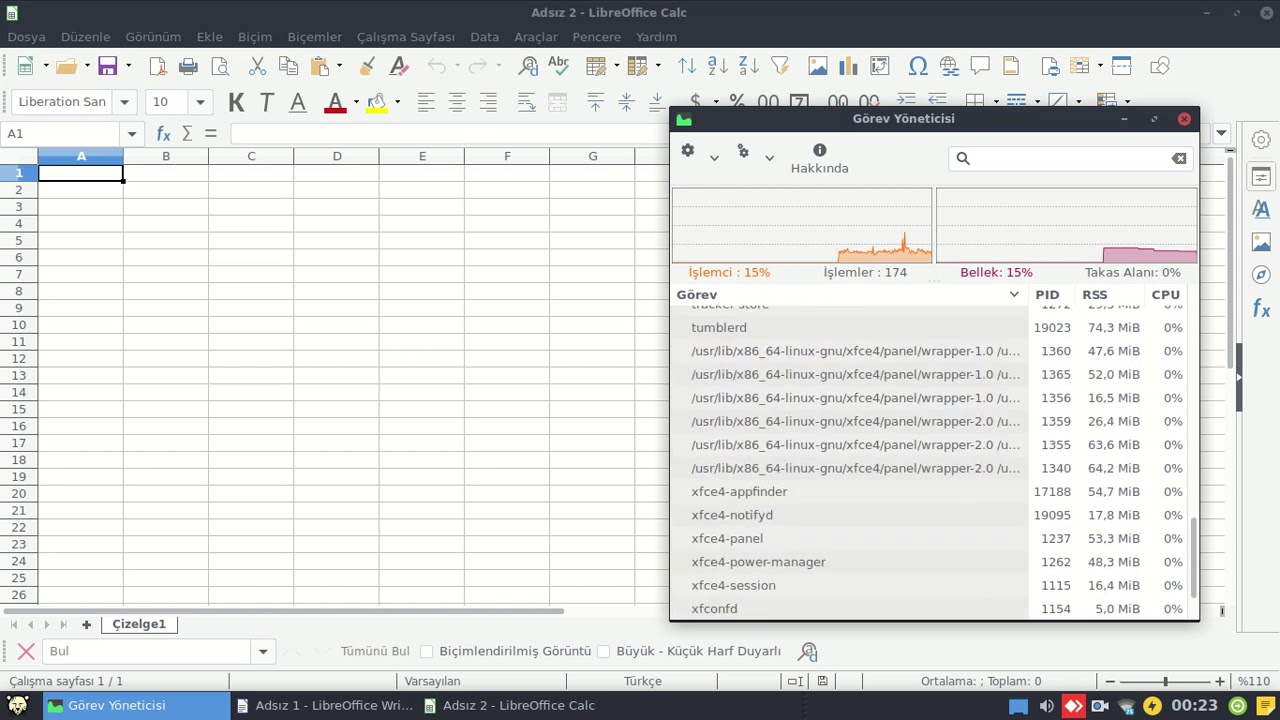Sort descending Z to A
Image resolution: width=1280 pixels, height=720 pixels.
pyautogui.click(x=749, y=66)
